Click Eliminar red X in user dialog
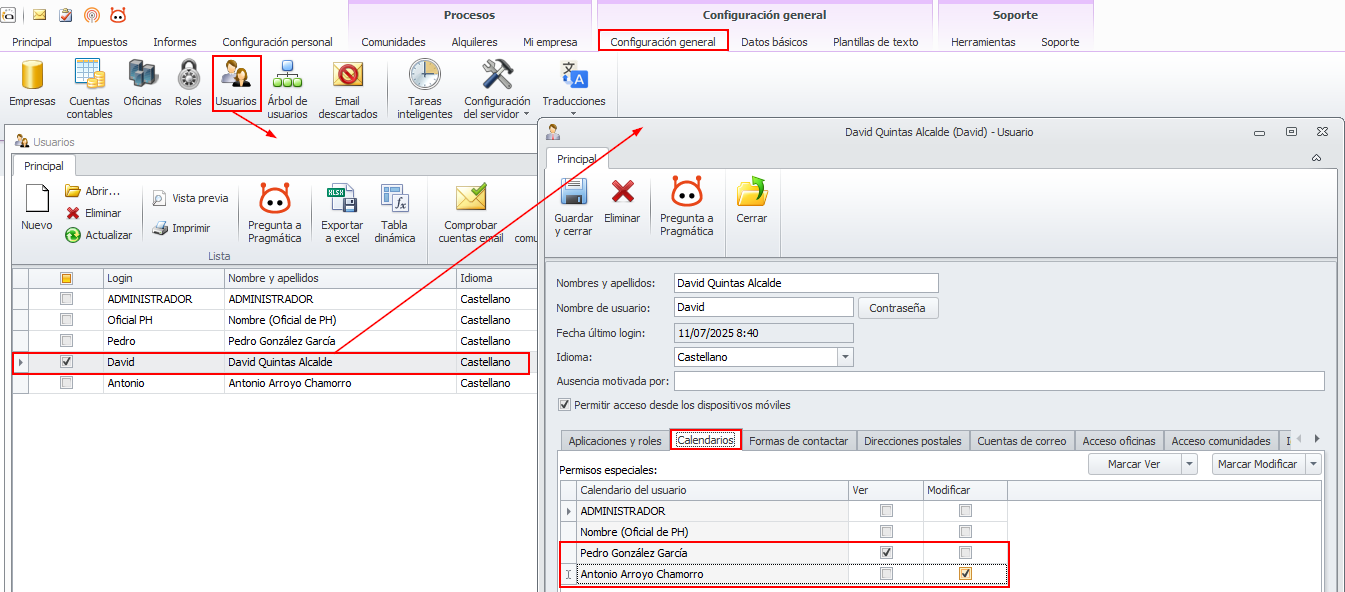The image size is (1345, 592). click(x=622, y=201)
